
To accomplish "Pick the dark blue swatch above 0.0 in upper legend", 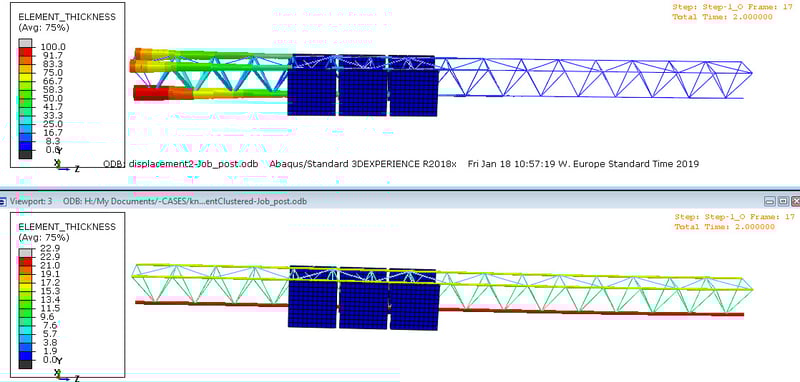I will tap(26, 145).
